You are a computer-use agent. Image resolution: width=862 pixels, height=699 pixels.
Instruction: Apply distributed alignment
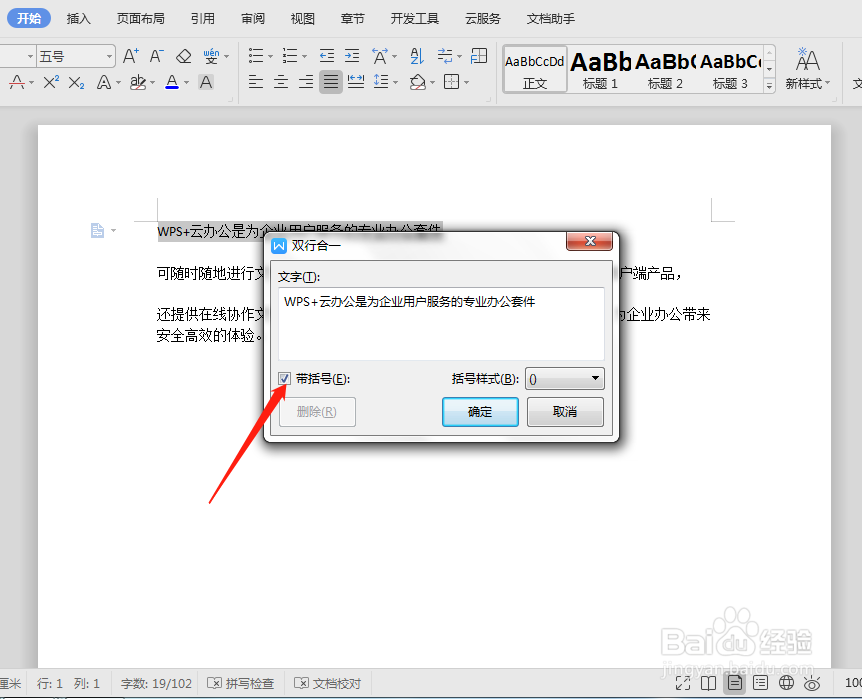356,82
